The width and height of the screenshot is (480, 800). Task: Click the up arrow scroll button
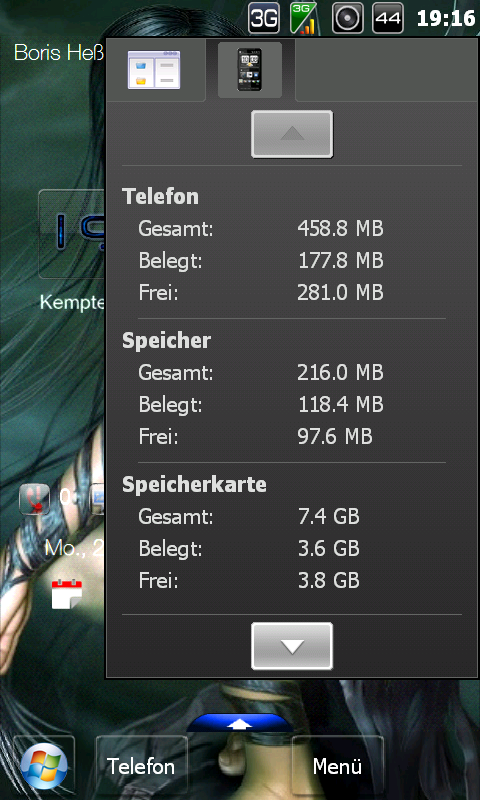coord(292,134)
